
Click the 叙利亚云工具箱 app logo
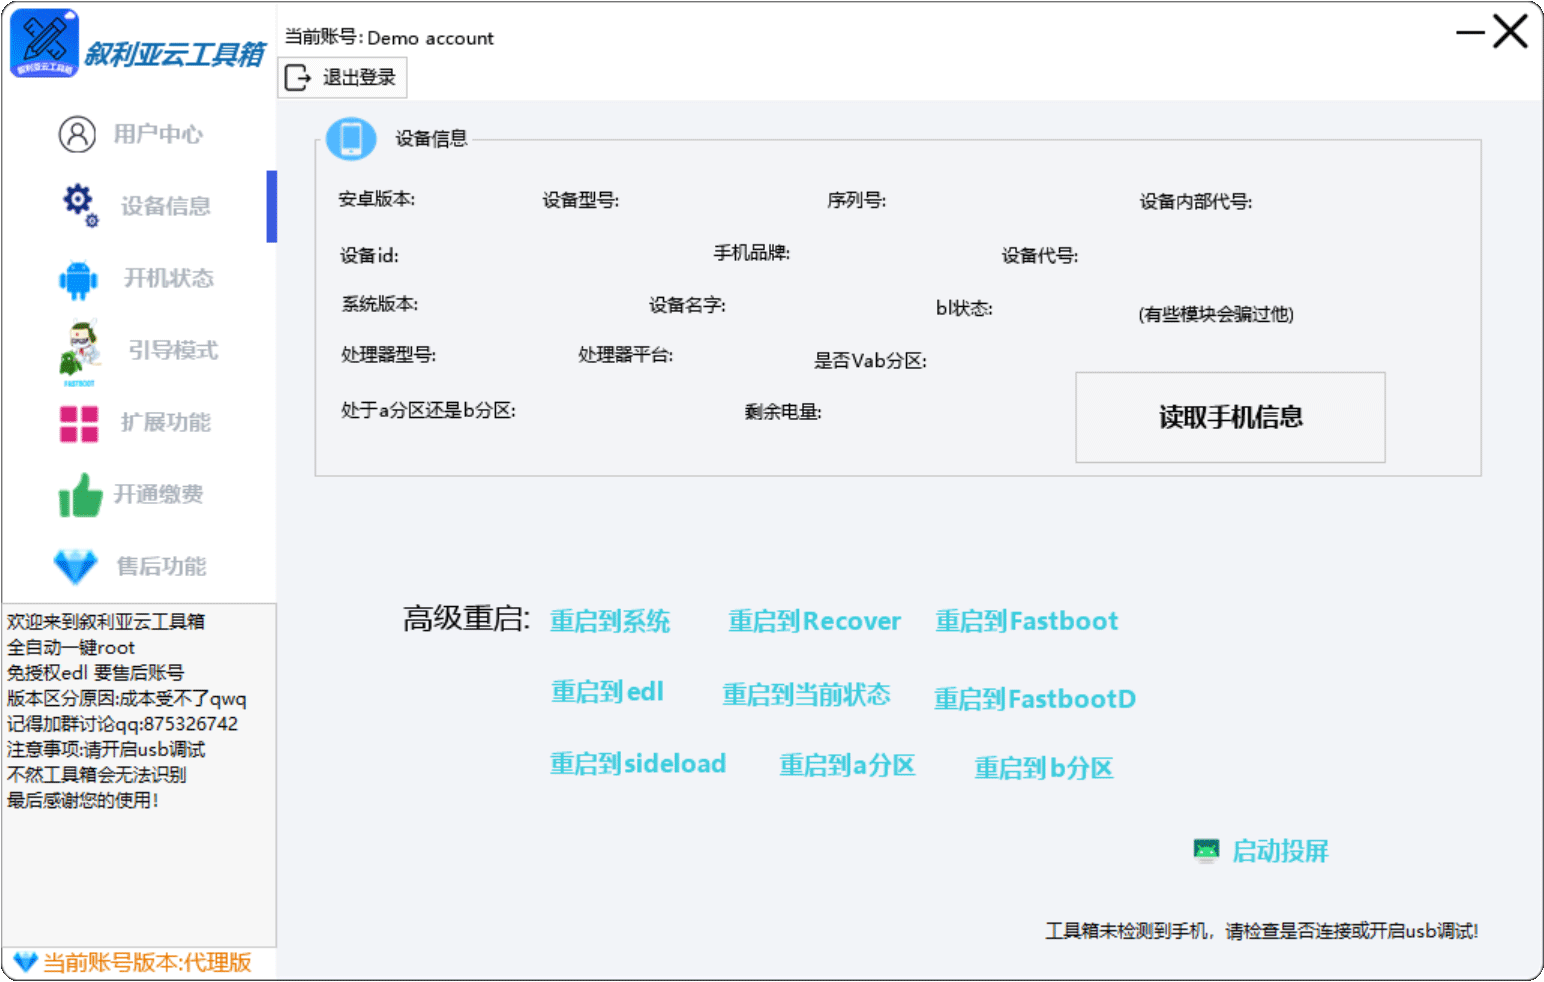pos(44,43)
